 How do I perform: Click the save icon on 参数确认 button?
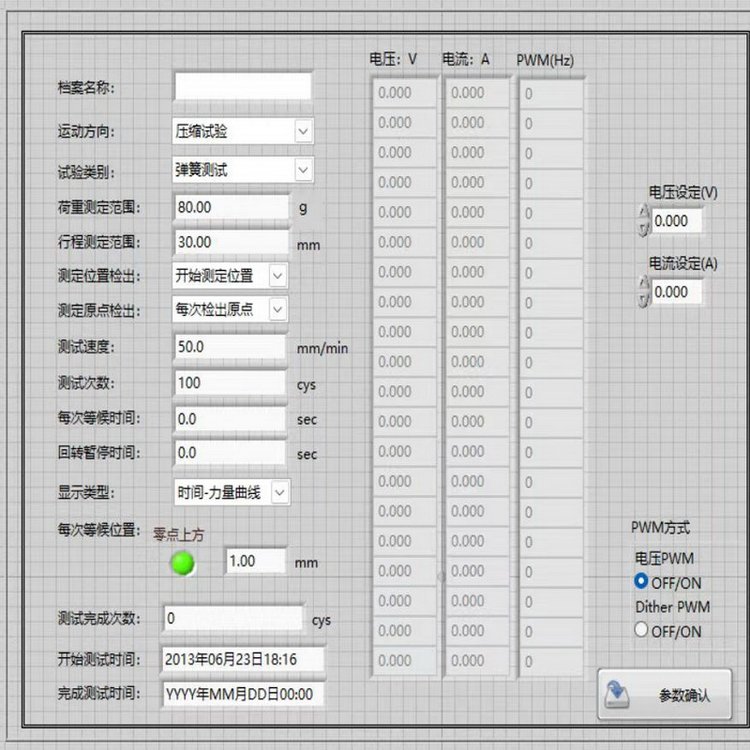pos(617,695)
